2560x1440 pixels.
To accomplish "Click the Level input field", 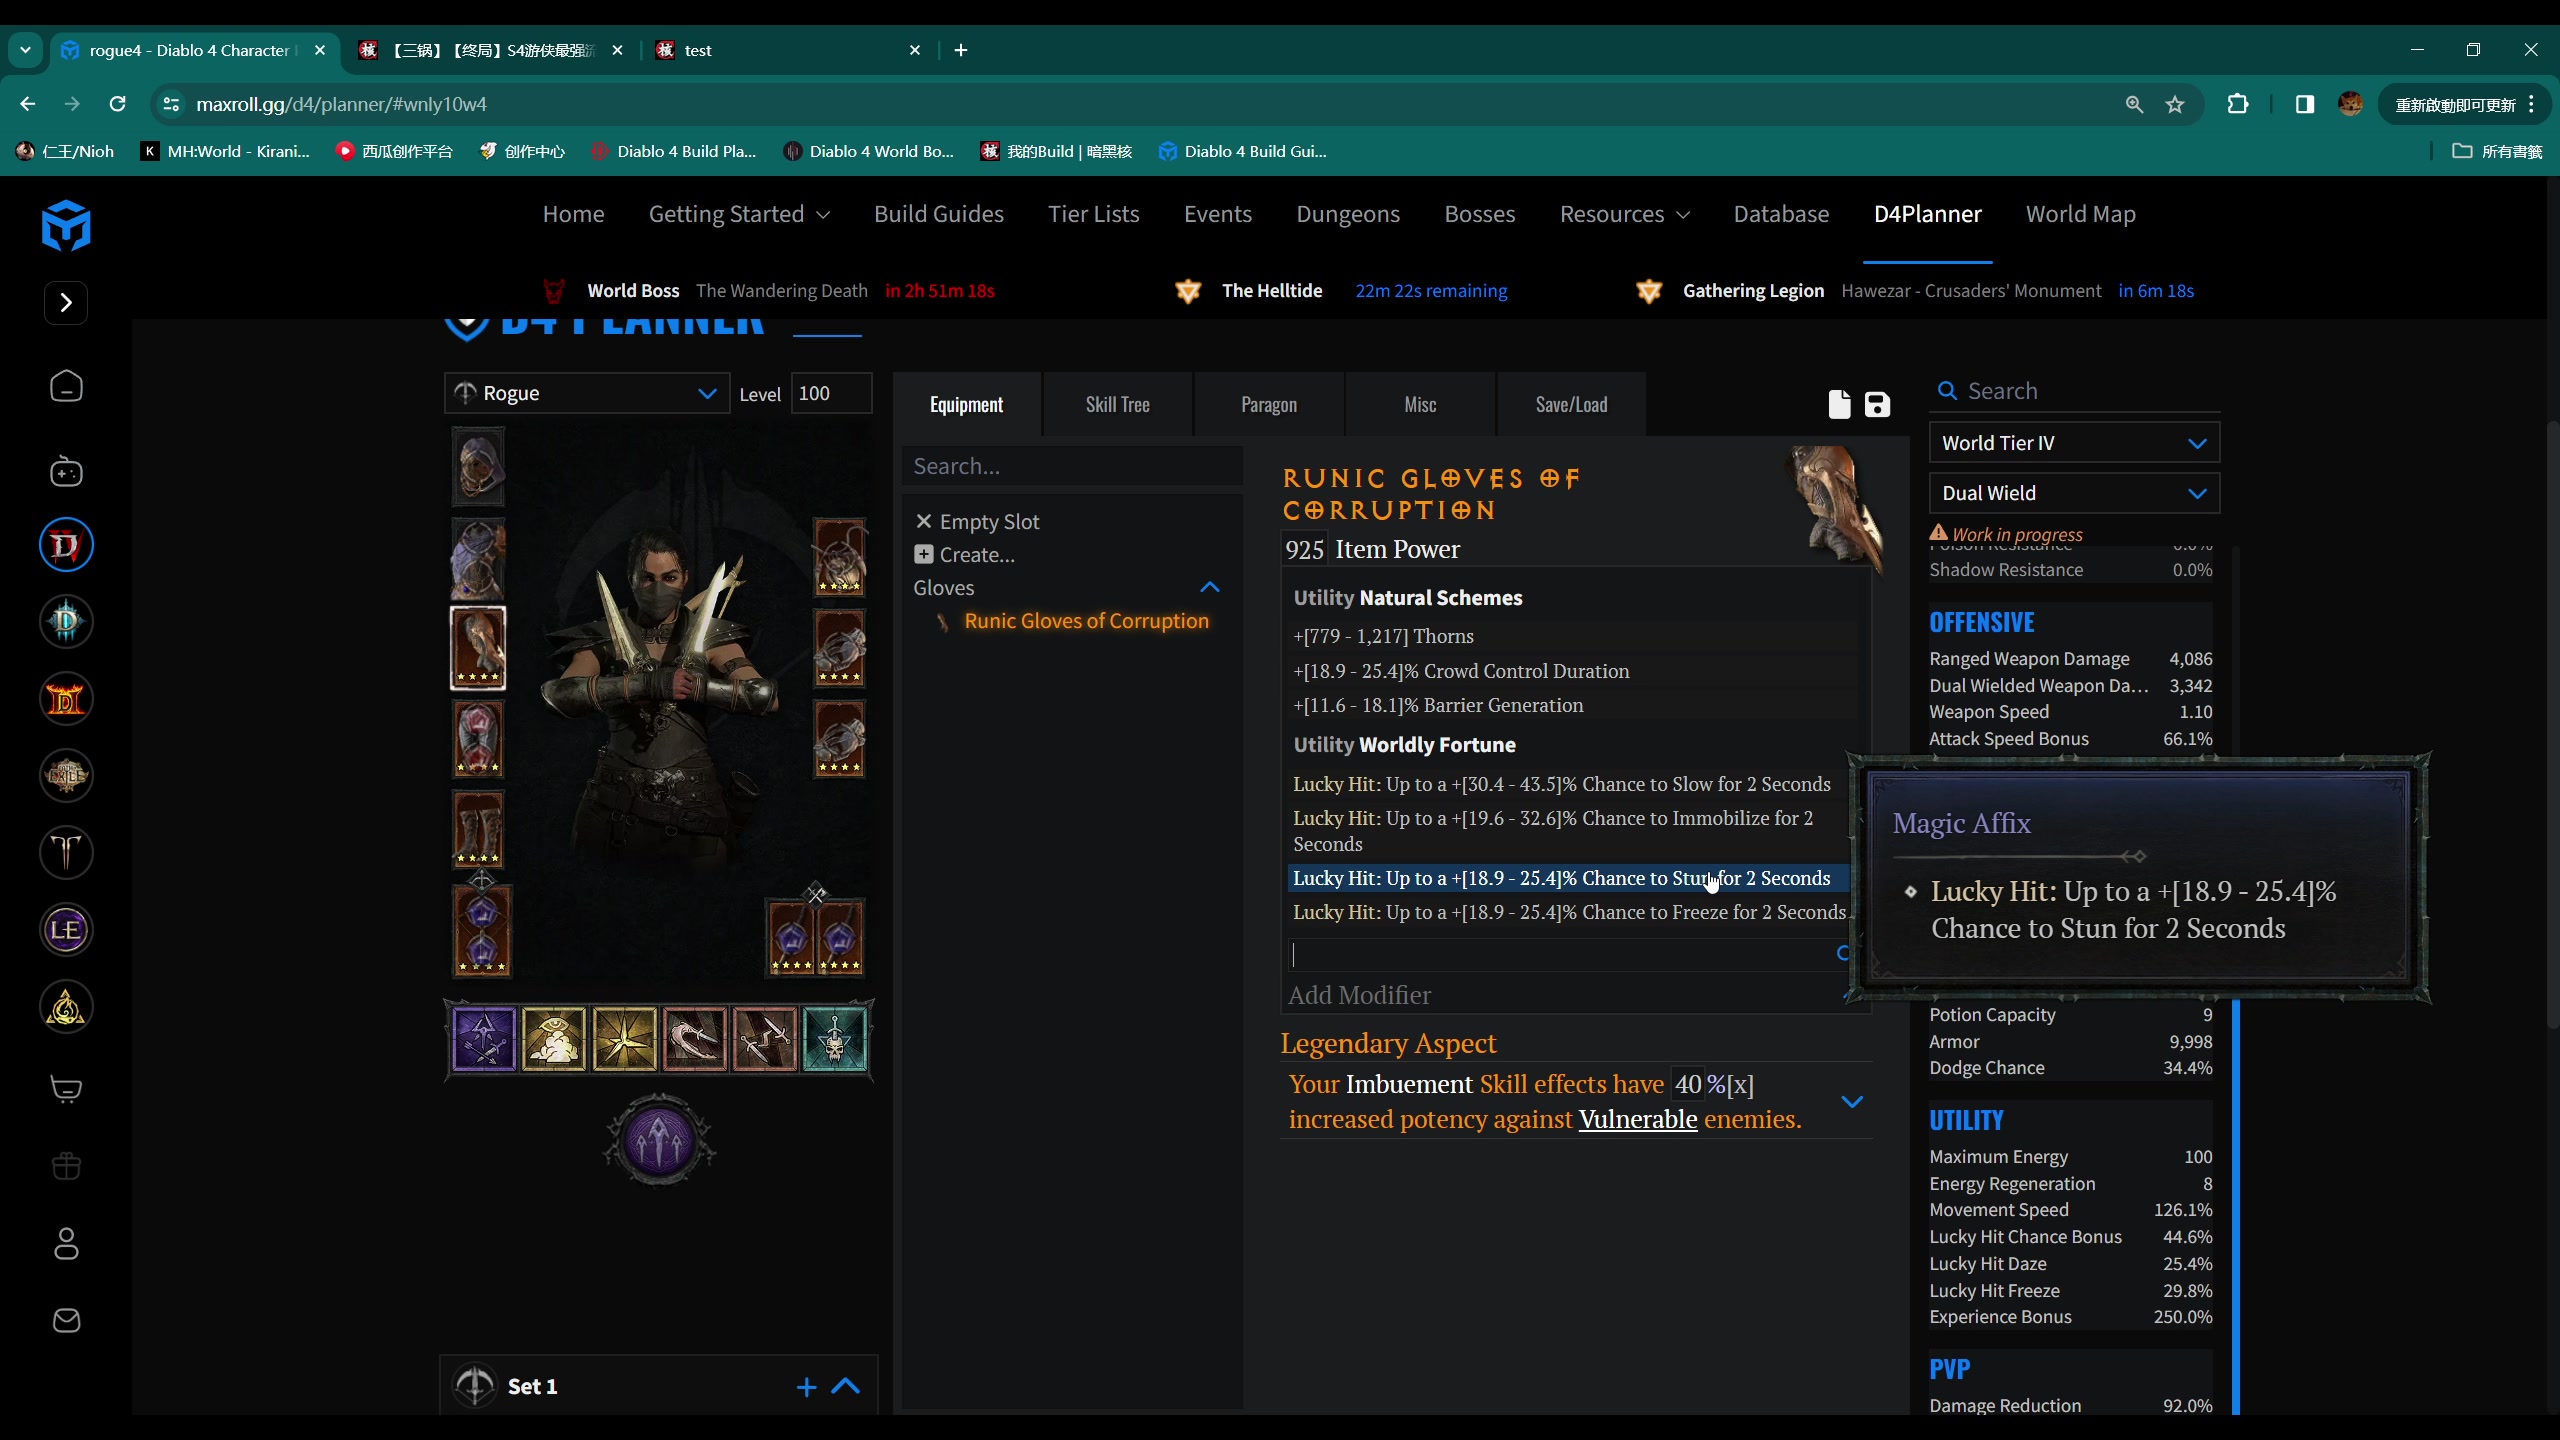I will [831, 393].
